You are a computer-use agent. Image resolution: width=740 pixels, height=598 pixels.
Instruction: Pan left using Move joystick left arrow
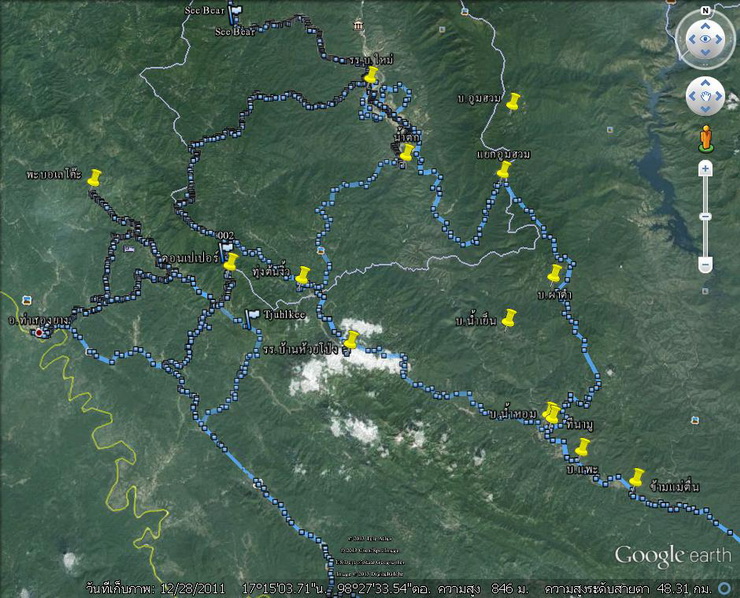(692, 97)
